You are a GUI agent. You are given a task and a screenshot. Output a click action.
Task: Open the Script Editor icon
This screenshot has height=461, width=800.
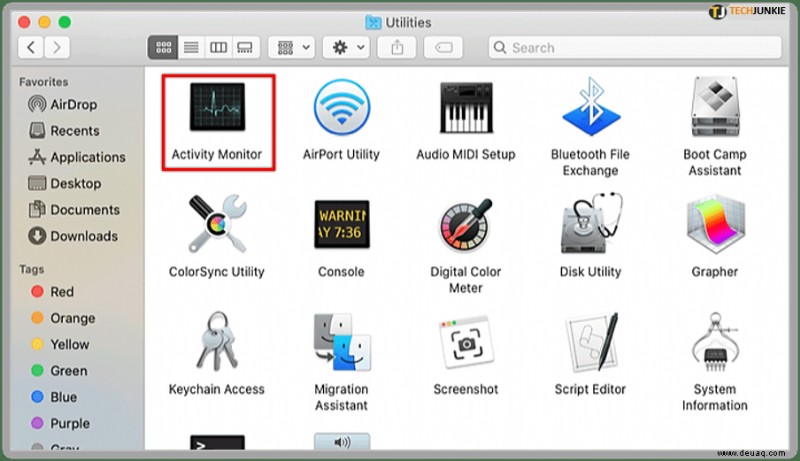click(x=592, y=342)
